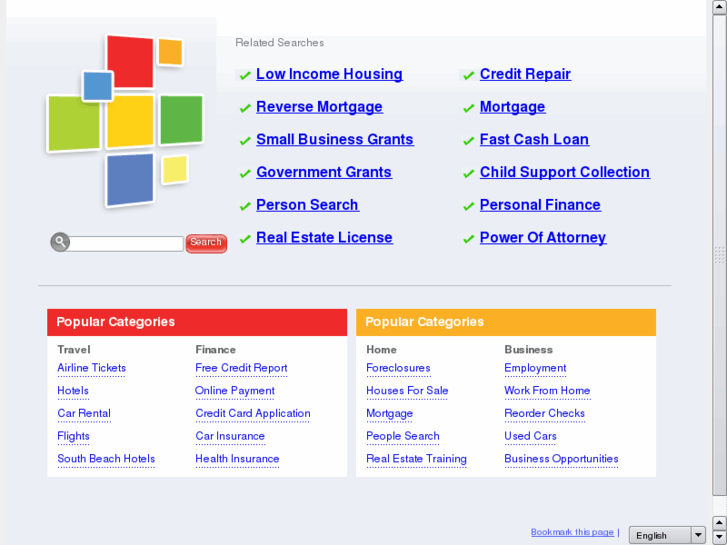Open South Beach Hotels link
Image resolution: width=727 pixels, height=545 pixels.
[106, 459]
